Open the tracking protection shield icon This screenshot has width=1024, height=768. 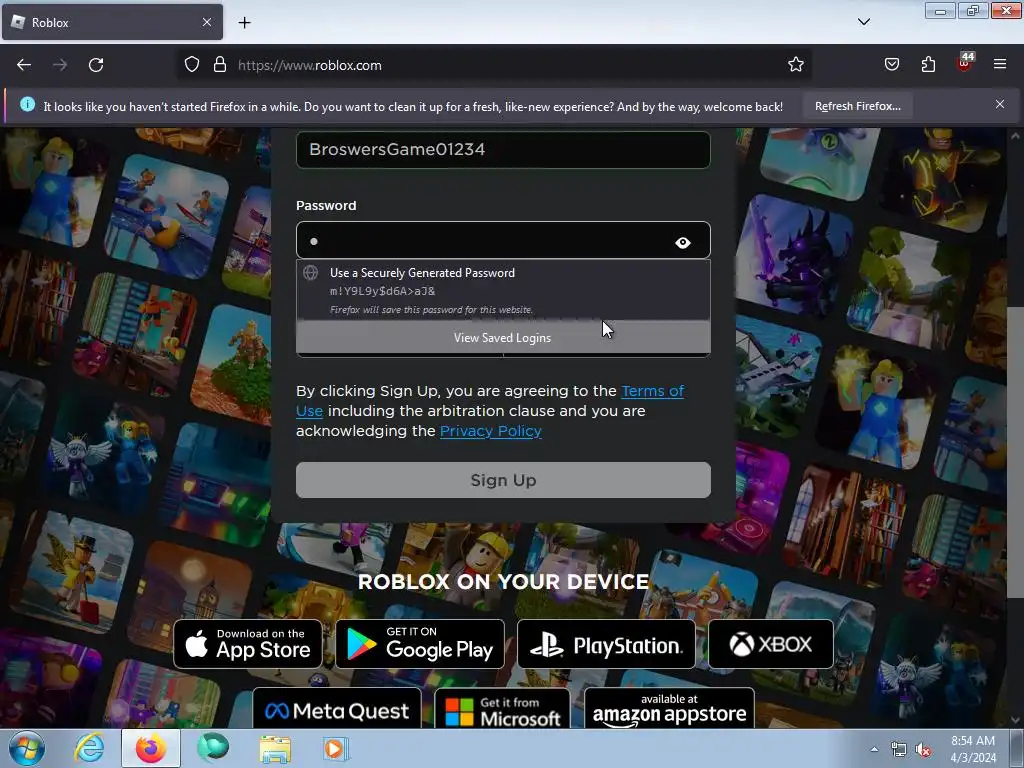tap(191, 64)
